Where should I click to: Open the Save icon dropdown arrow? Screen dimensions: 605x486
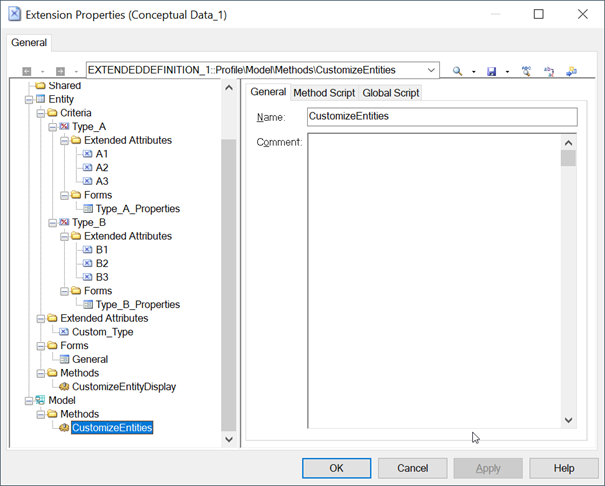[x=507, y=72]
